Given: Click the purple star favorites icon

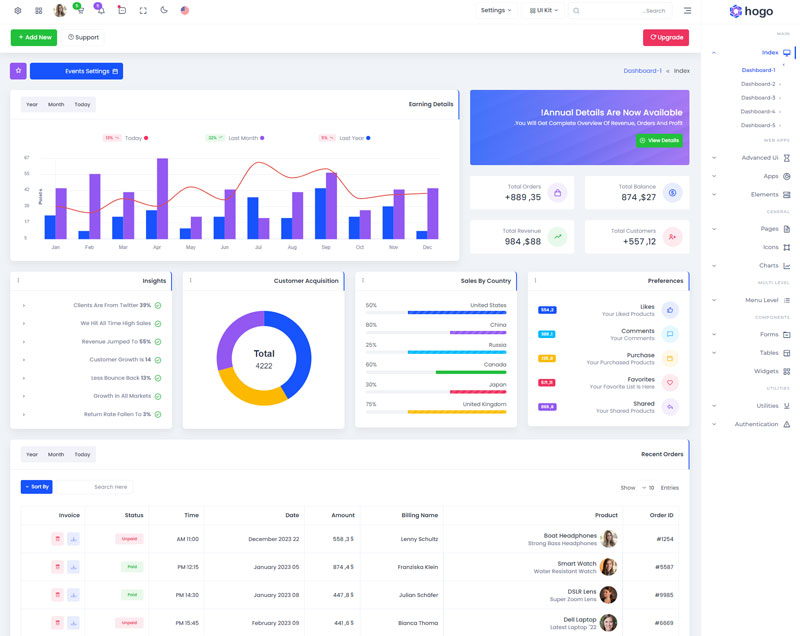Looking at the screenshot, I should (x=18, y=71).
